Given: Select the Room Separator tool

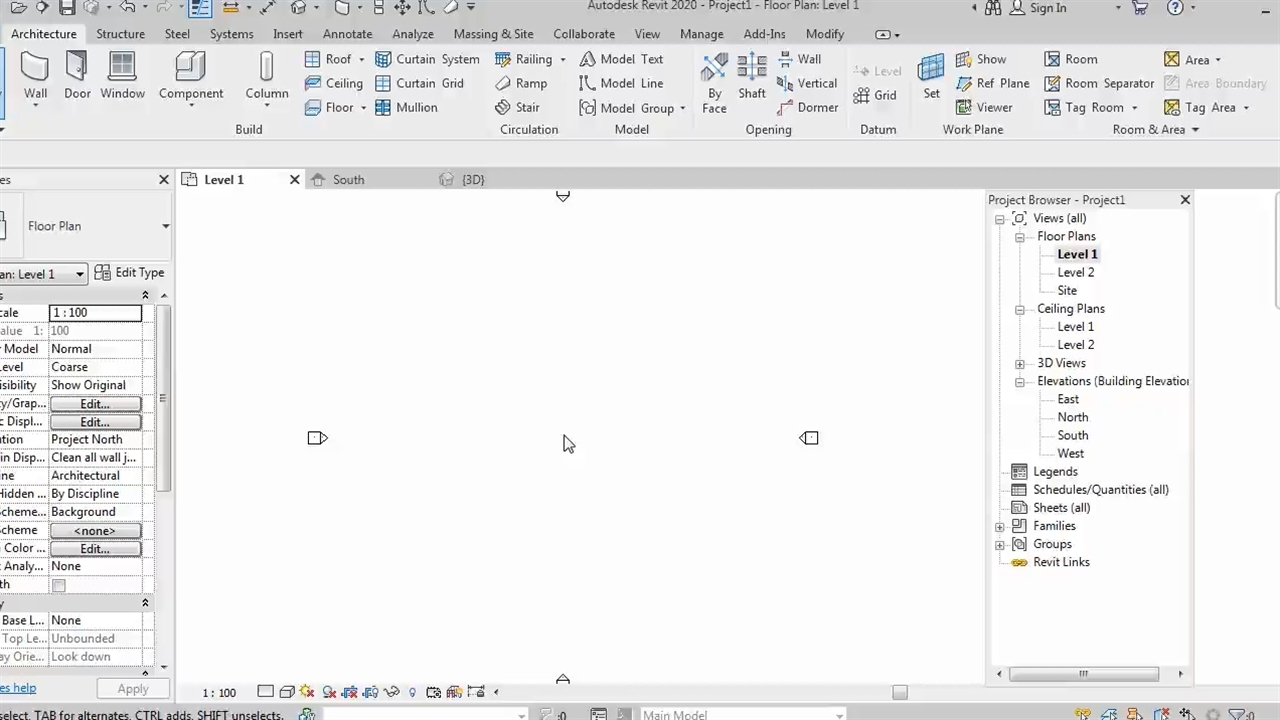Looking at the screenshot, I should click(x=1099, y=83).
